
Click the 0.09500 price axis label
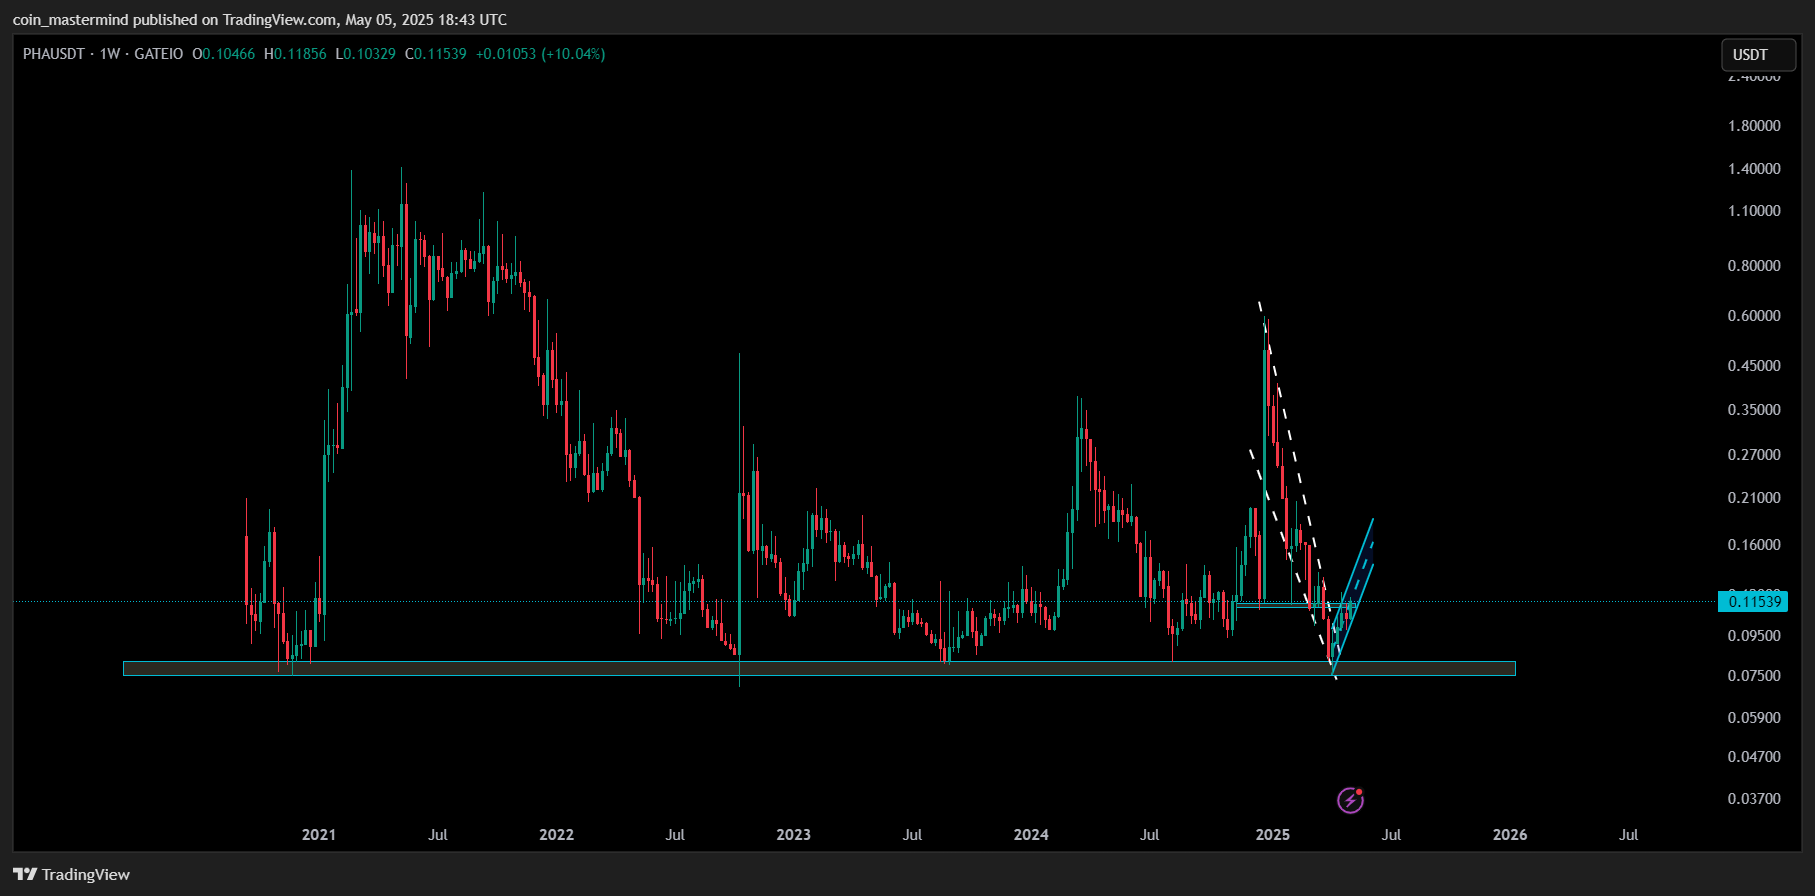pos(1754,636)
